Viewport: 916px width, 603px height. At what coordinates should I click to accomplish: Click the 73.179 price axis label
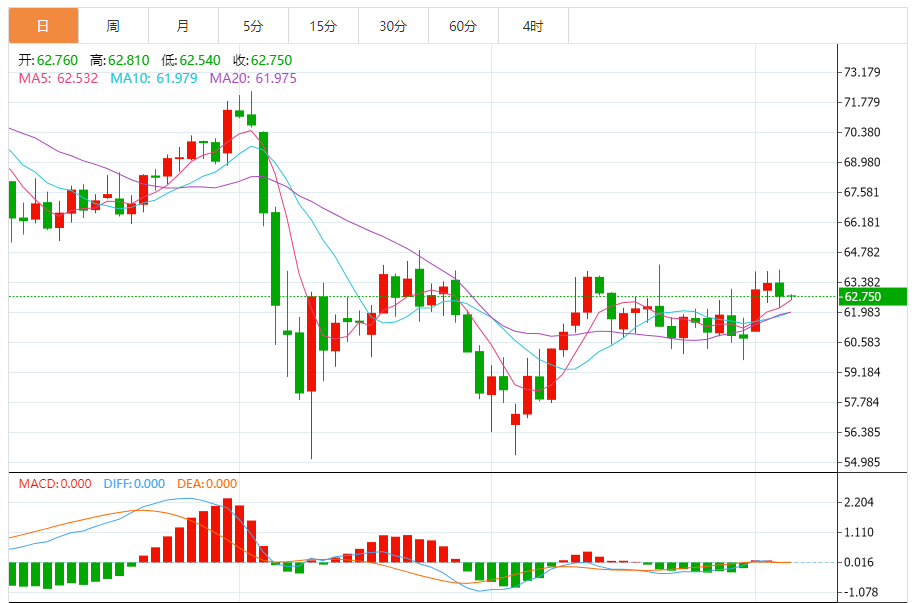click(862, 72)
